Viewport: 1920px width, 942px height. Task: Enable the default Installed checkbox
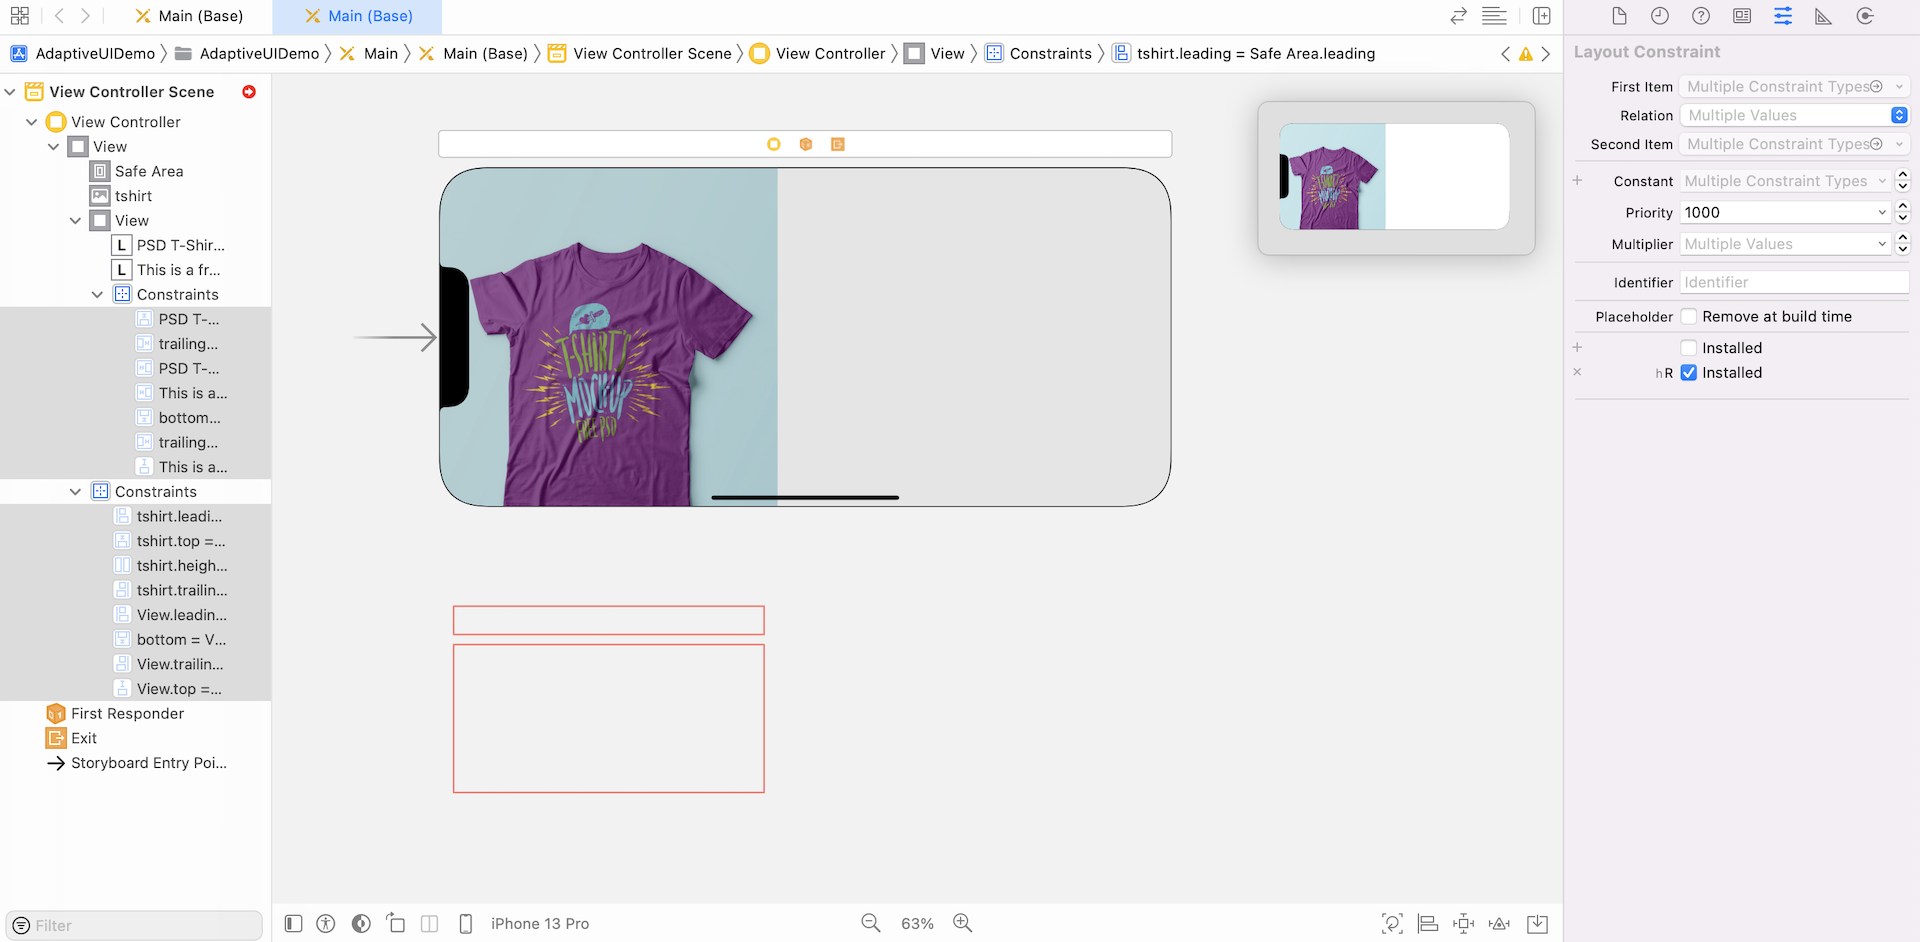click(x=1688, y=348)
